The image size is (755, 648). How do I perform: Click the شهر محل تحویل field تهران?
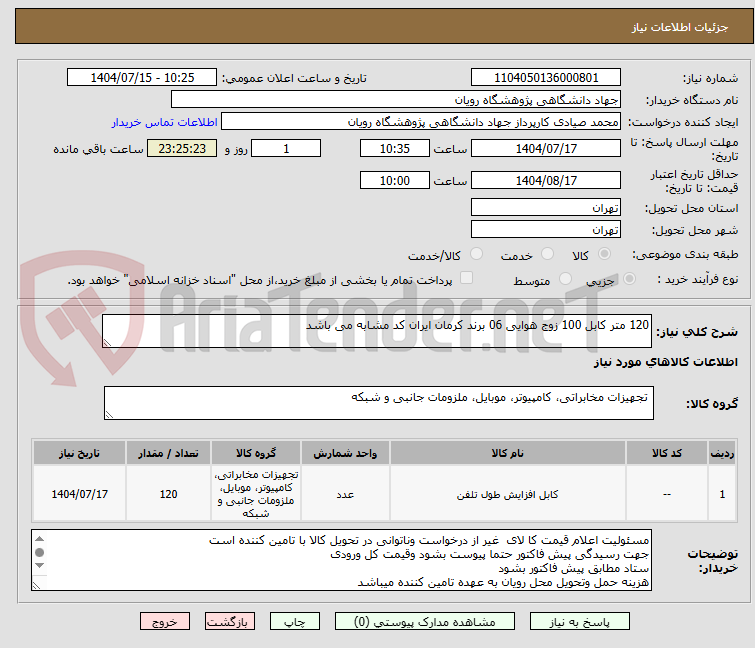point(546,229)
